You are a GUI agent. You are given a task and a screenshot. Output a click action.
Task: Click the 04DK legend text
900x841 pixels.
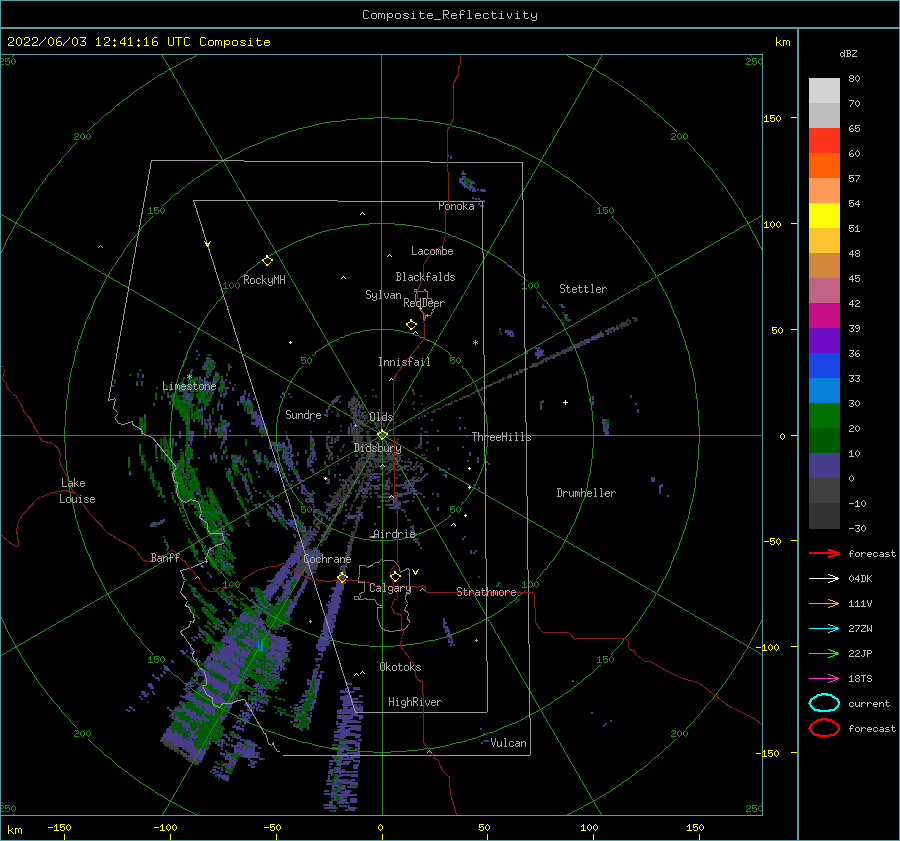pyautogui.click(x=860, y=578)
